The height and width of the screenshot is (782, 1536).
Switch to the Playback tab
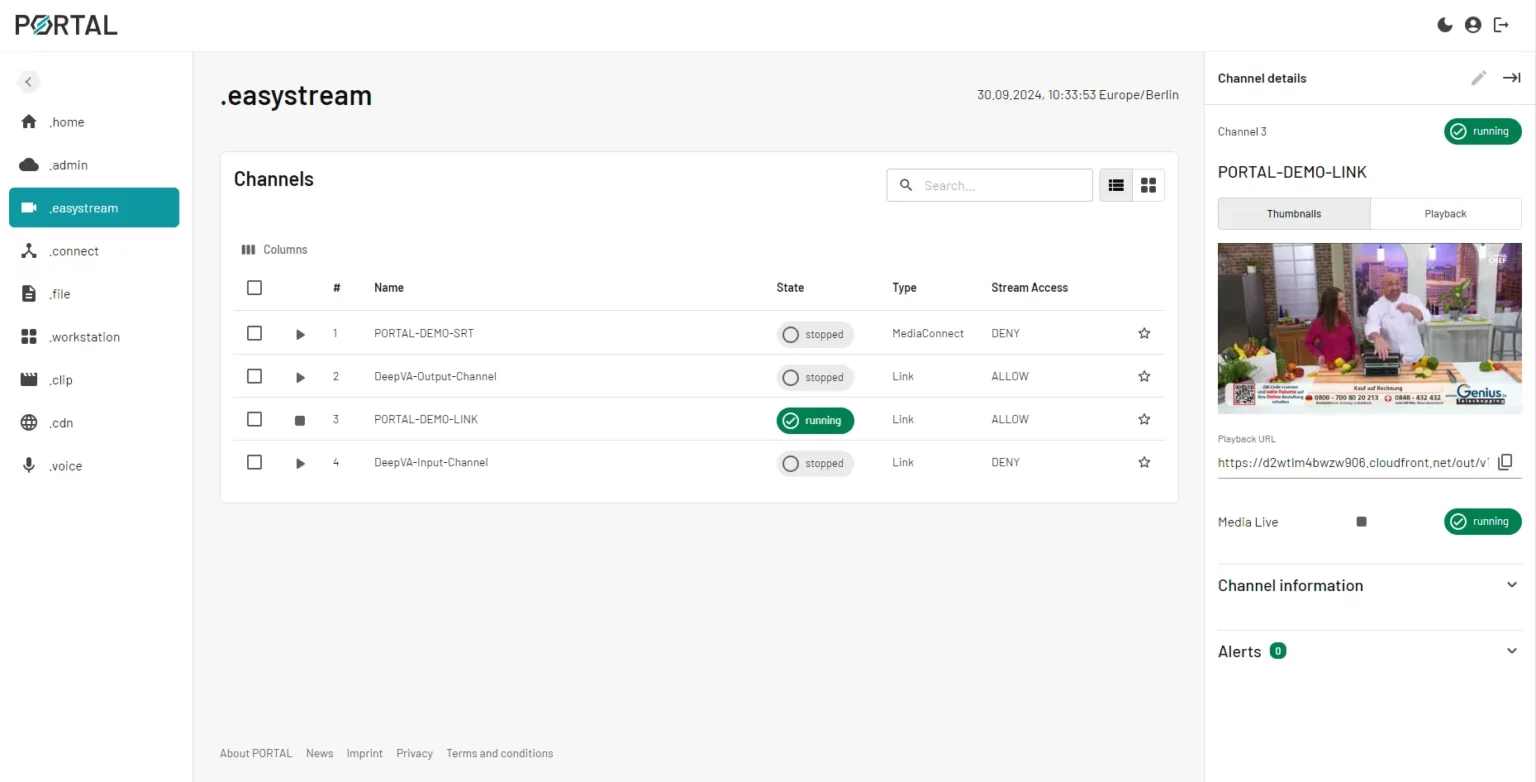point(1445,214)
